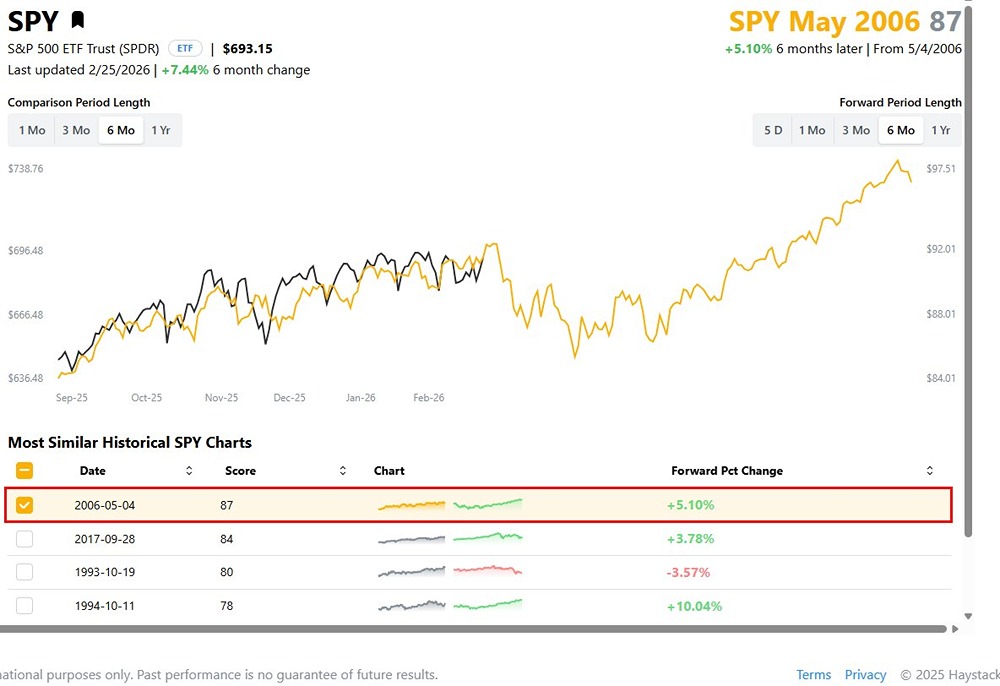The width and height of the screenshot is (1000, 686).
Task: Click the ETF badge beside SPDR
Action: [x=184, y=47]
